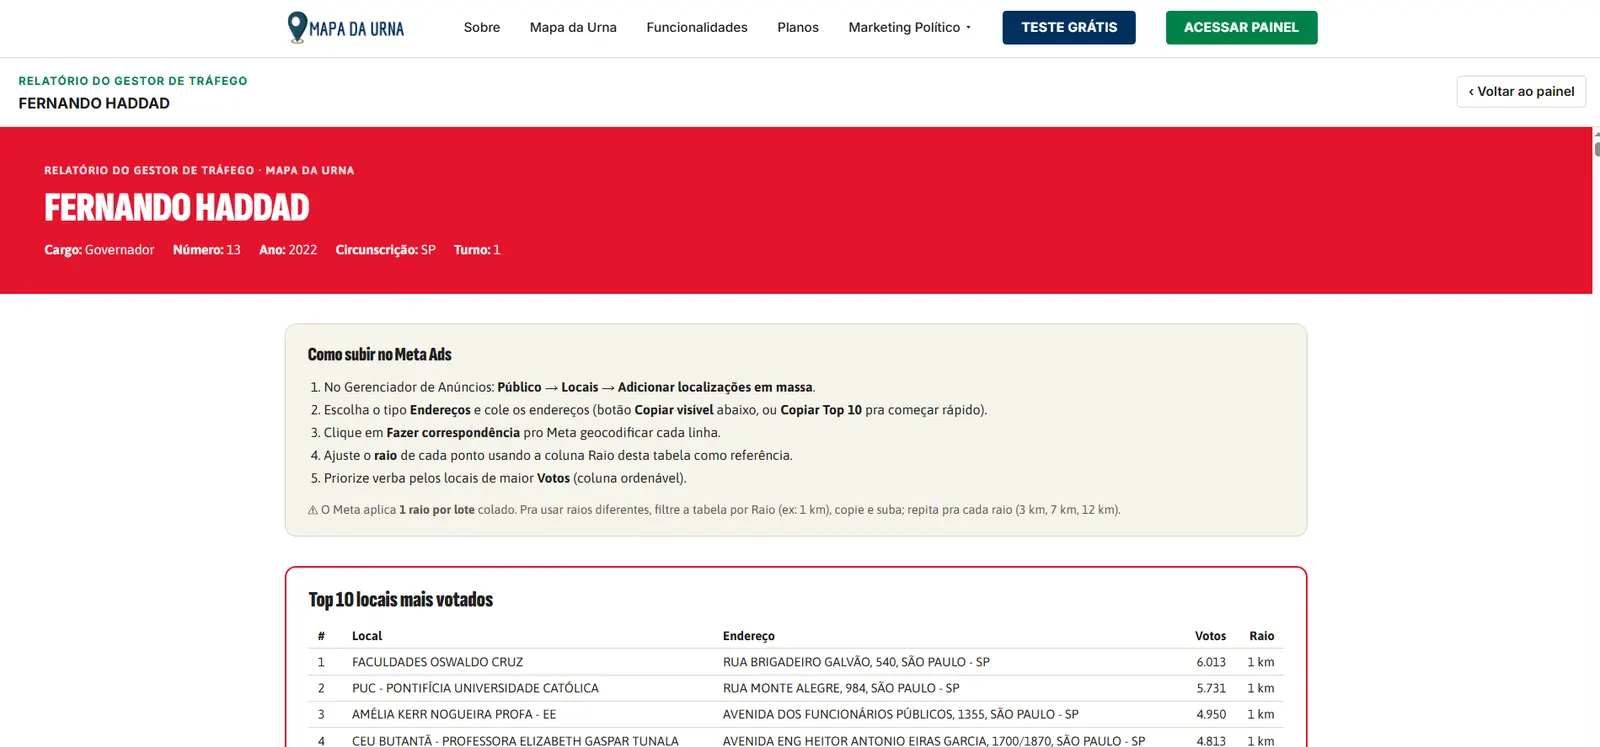Go back via Voltar ao painel
This screenshot has height=747, width=1600.
coord(1521,91)
